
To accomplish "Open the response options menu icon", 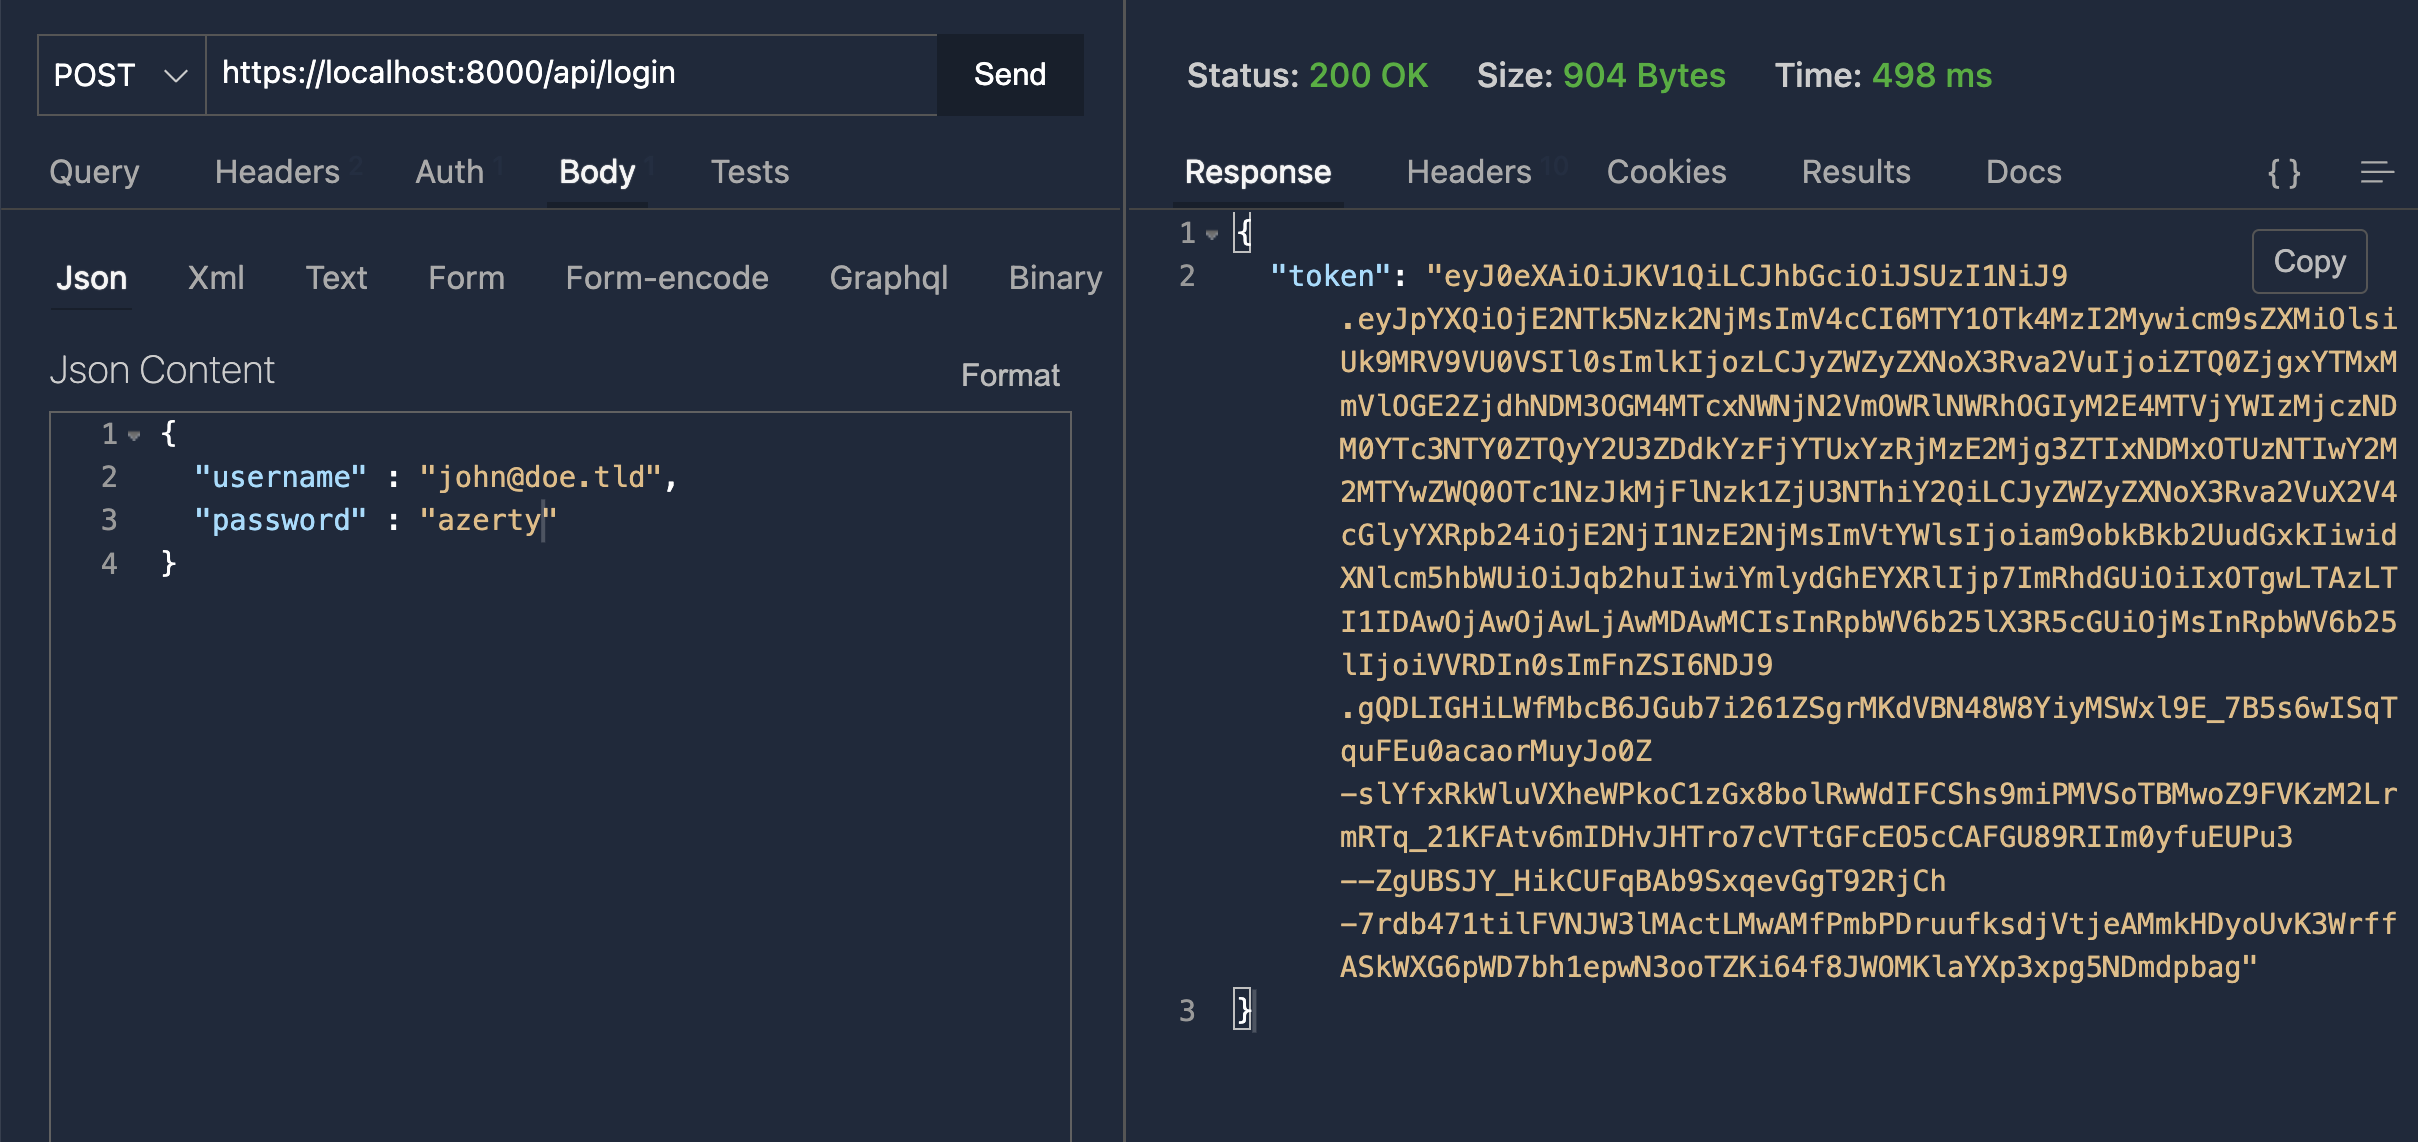I will pos(2377,173).
